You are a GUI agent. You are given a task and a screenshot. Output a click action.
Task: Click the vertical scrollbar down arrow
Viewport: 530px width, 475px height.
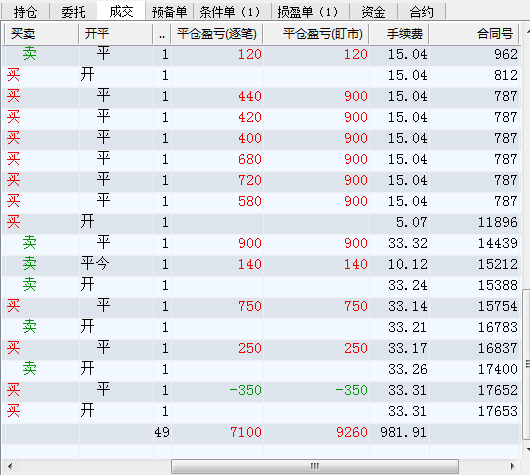[527, 449]
